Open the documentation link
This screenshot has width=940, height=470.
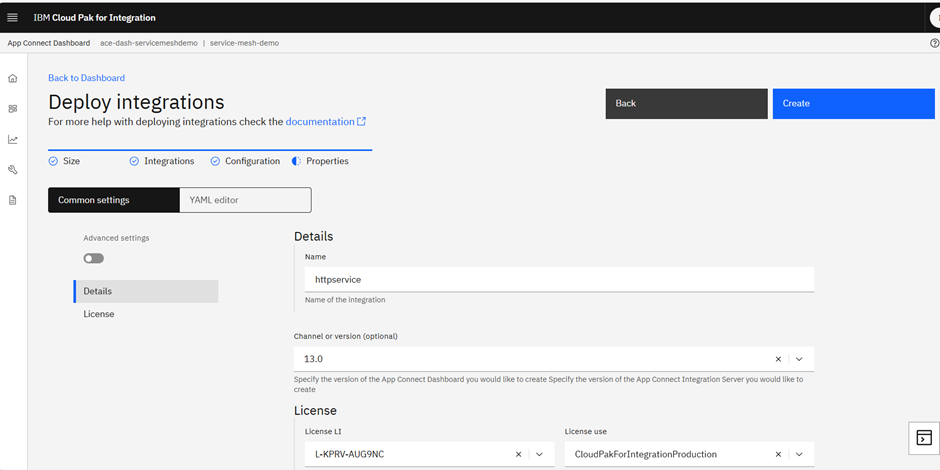click(320, 122)
